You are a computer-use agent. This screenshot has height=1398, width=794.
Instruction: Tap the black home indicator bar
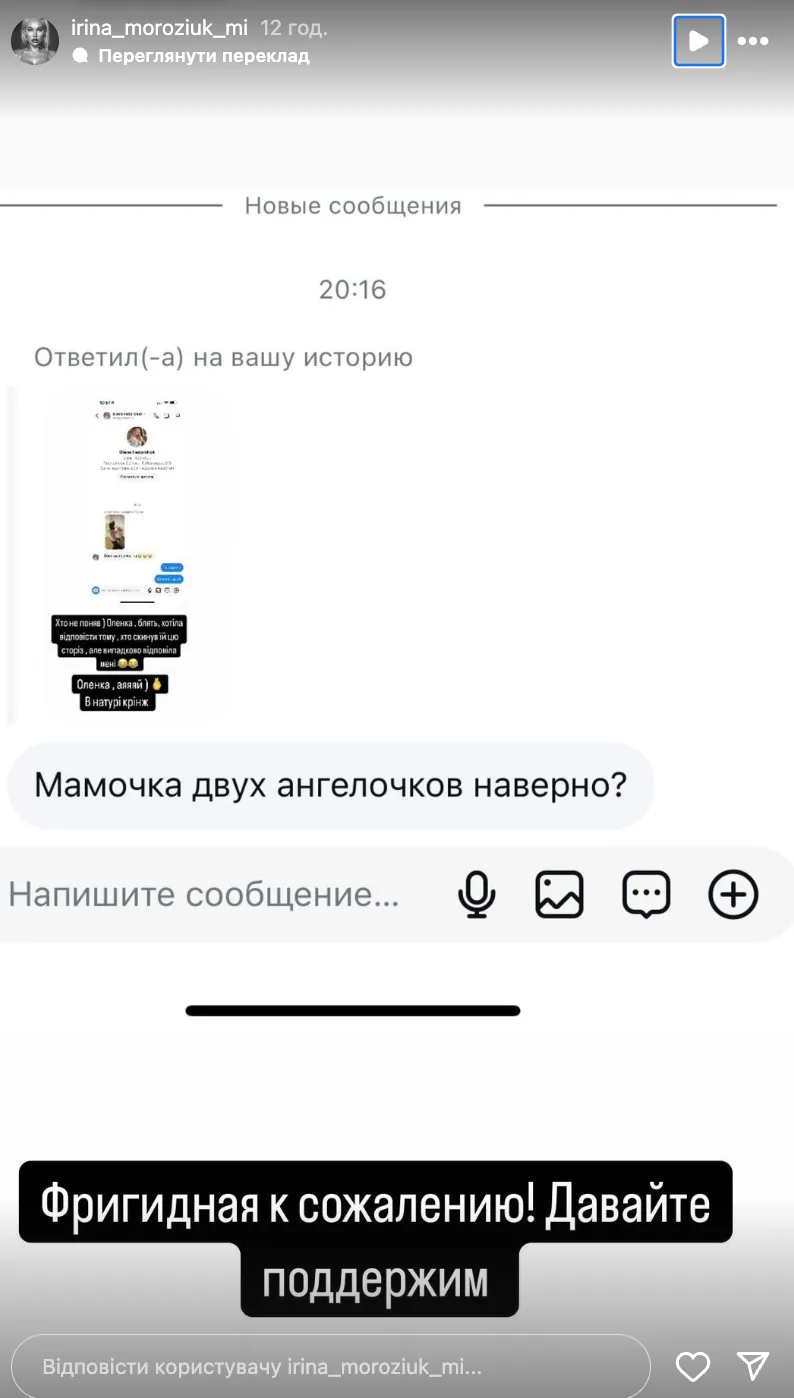click(x=353, y=1011)
